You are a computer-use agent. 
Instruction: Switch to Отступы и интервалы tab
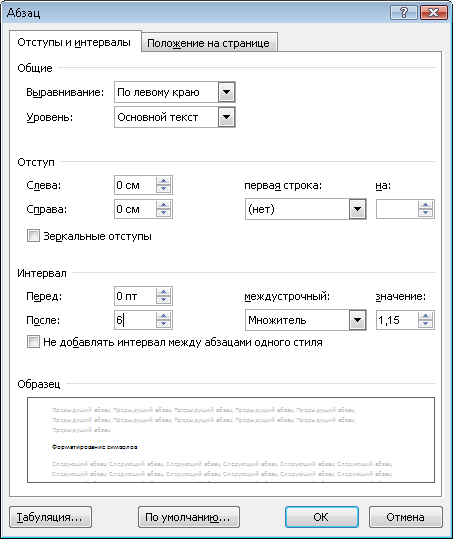point(74,42)
